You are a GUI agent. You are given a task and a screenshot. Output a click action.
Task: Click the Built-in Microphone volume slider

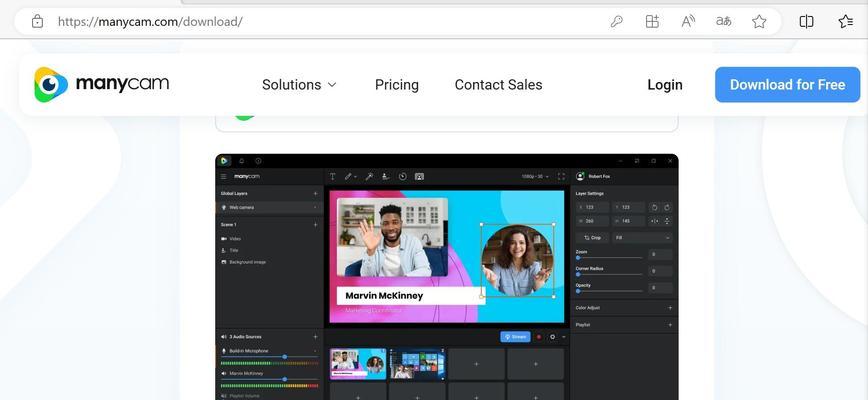pos(270,357)
